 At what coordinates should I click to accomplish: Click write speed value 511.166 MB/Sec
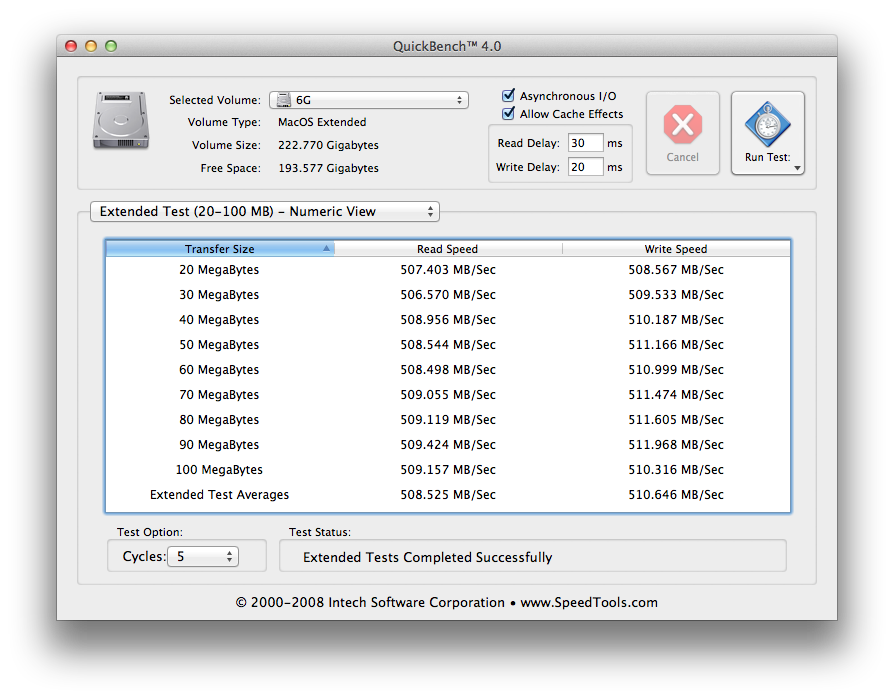(x=676, y=345)
